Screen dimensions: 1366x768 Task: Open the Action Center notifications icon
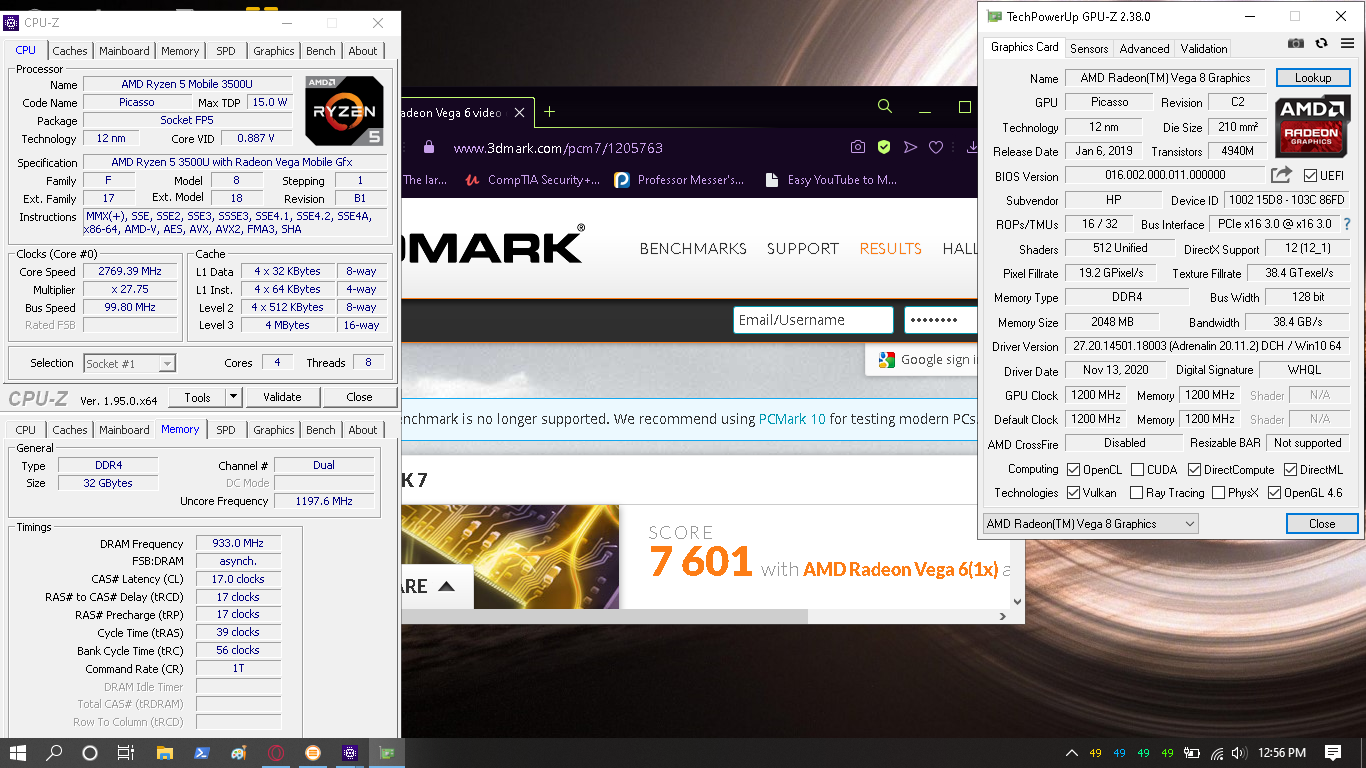click(x=1333, y=753)
